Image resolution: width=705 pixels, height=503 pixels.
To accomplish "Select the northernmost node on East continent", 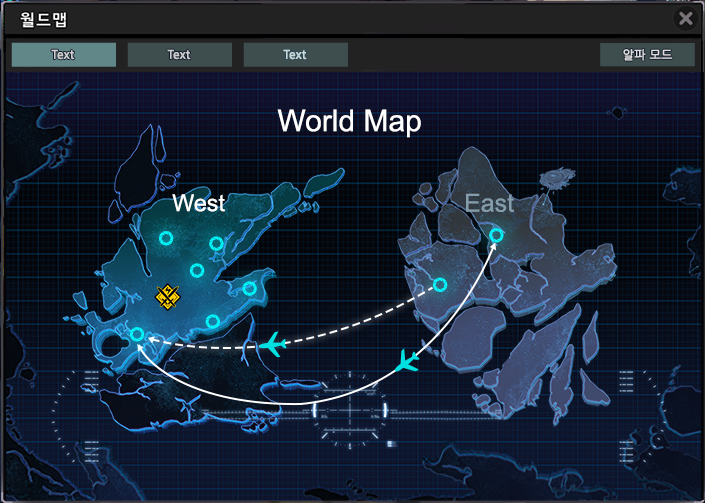I will pos(496,235).
